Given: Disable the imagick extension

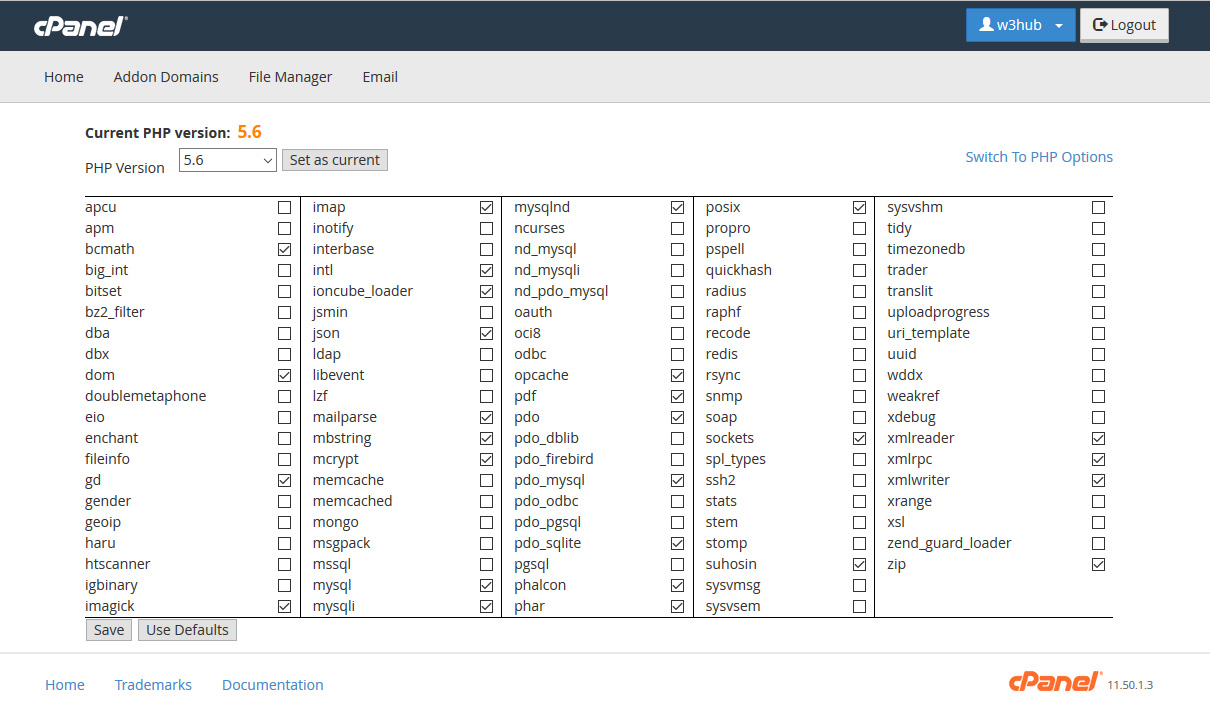Looking at the screenshot, I should click(285, 606).
